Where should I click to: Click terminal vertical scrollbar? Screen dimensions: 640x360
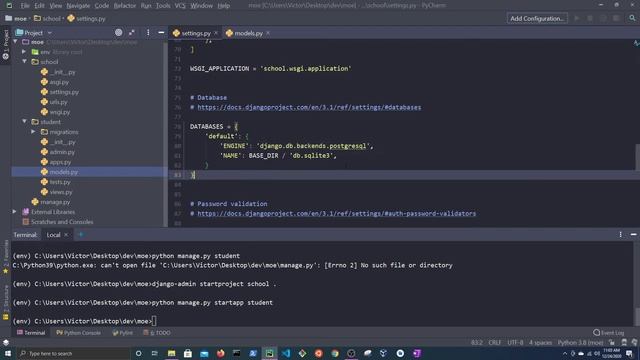pos(637,317)
